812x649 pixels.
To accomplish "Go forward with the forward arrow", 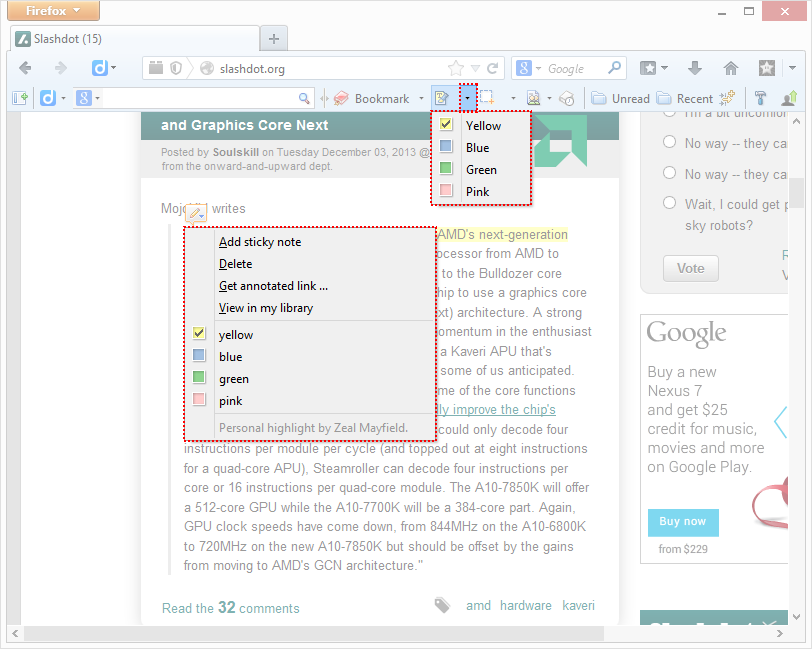I will [61, 68].
